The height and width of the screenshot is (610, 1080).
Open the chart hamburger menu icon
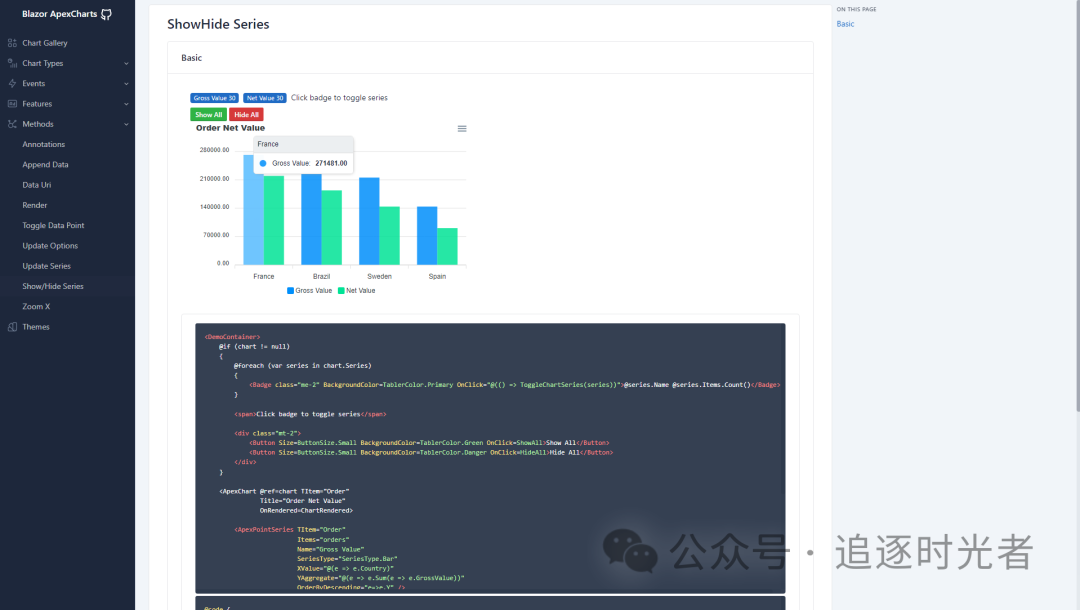462,128
